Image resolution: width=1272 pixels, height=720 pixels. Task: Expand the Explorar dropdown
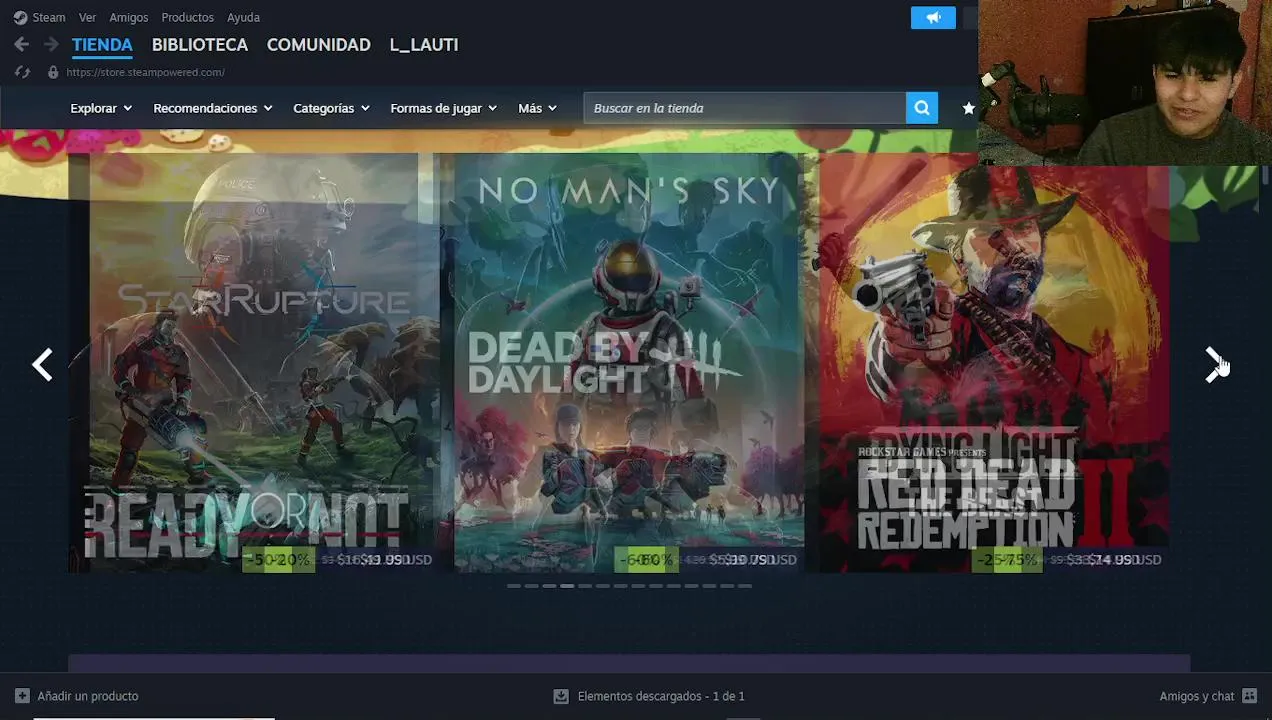click(x=101, y=108)
